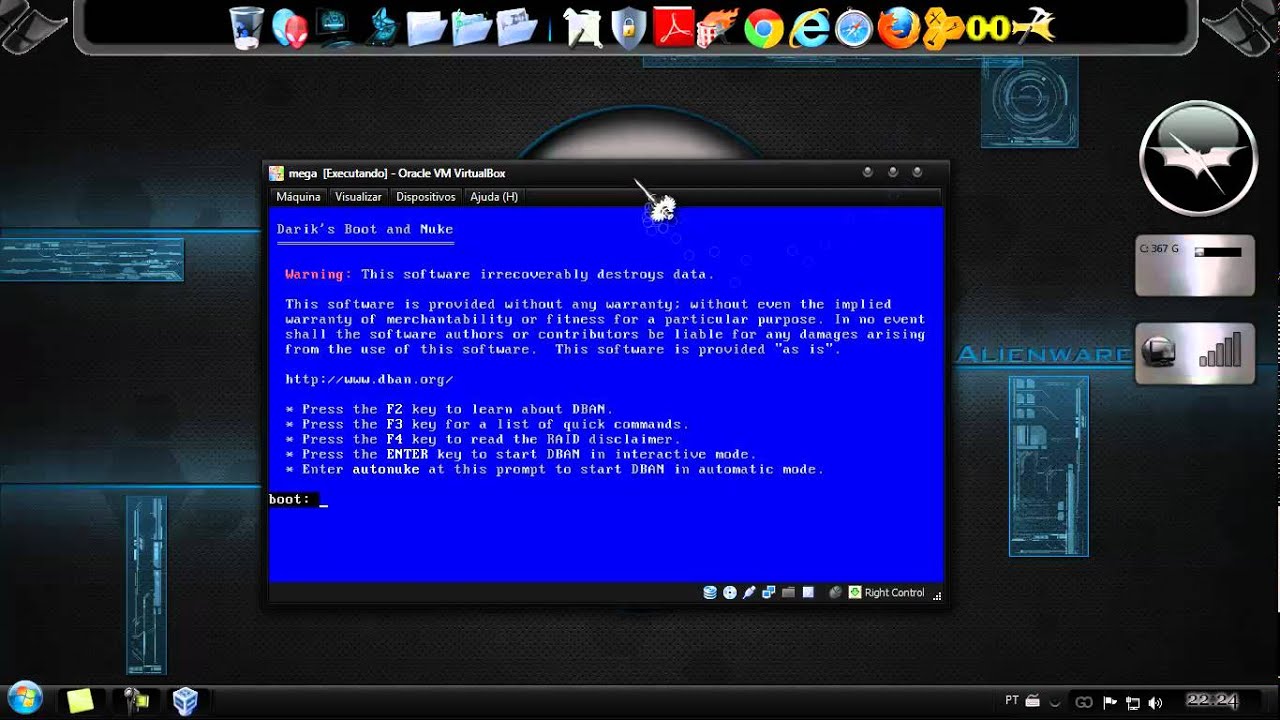Click the hard disk activity status icon
This screenshot has width=1280, height=720.
coord(710,592)
